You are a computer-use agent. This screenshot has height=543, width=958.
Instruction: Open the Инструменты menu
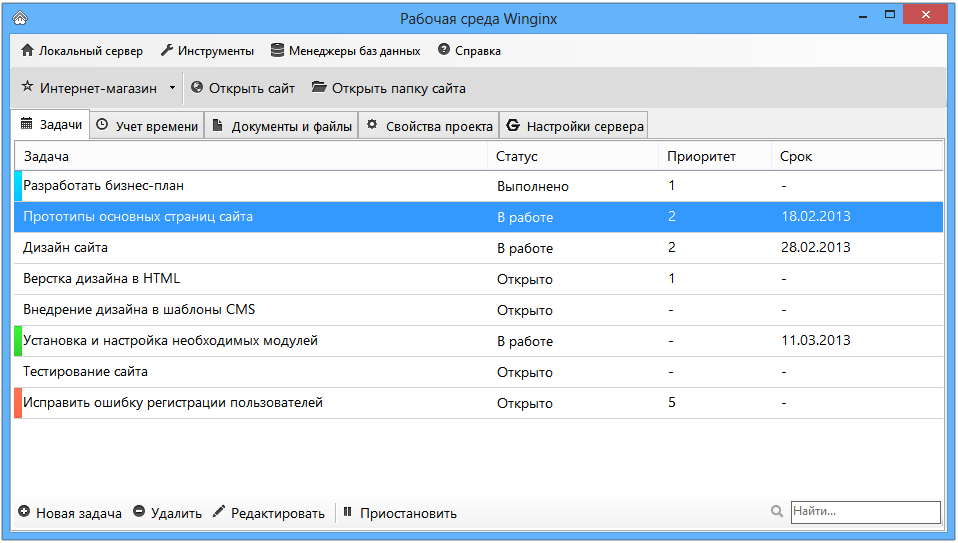click(x=207, y=51)
